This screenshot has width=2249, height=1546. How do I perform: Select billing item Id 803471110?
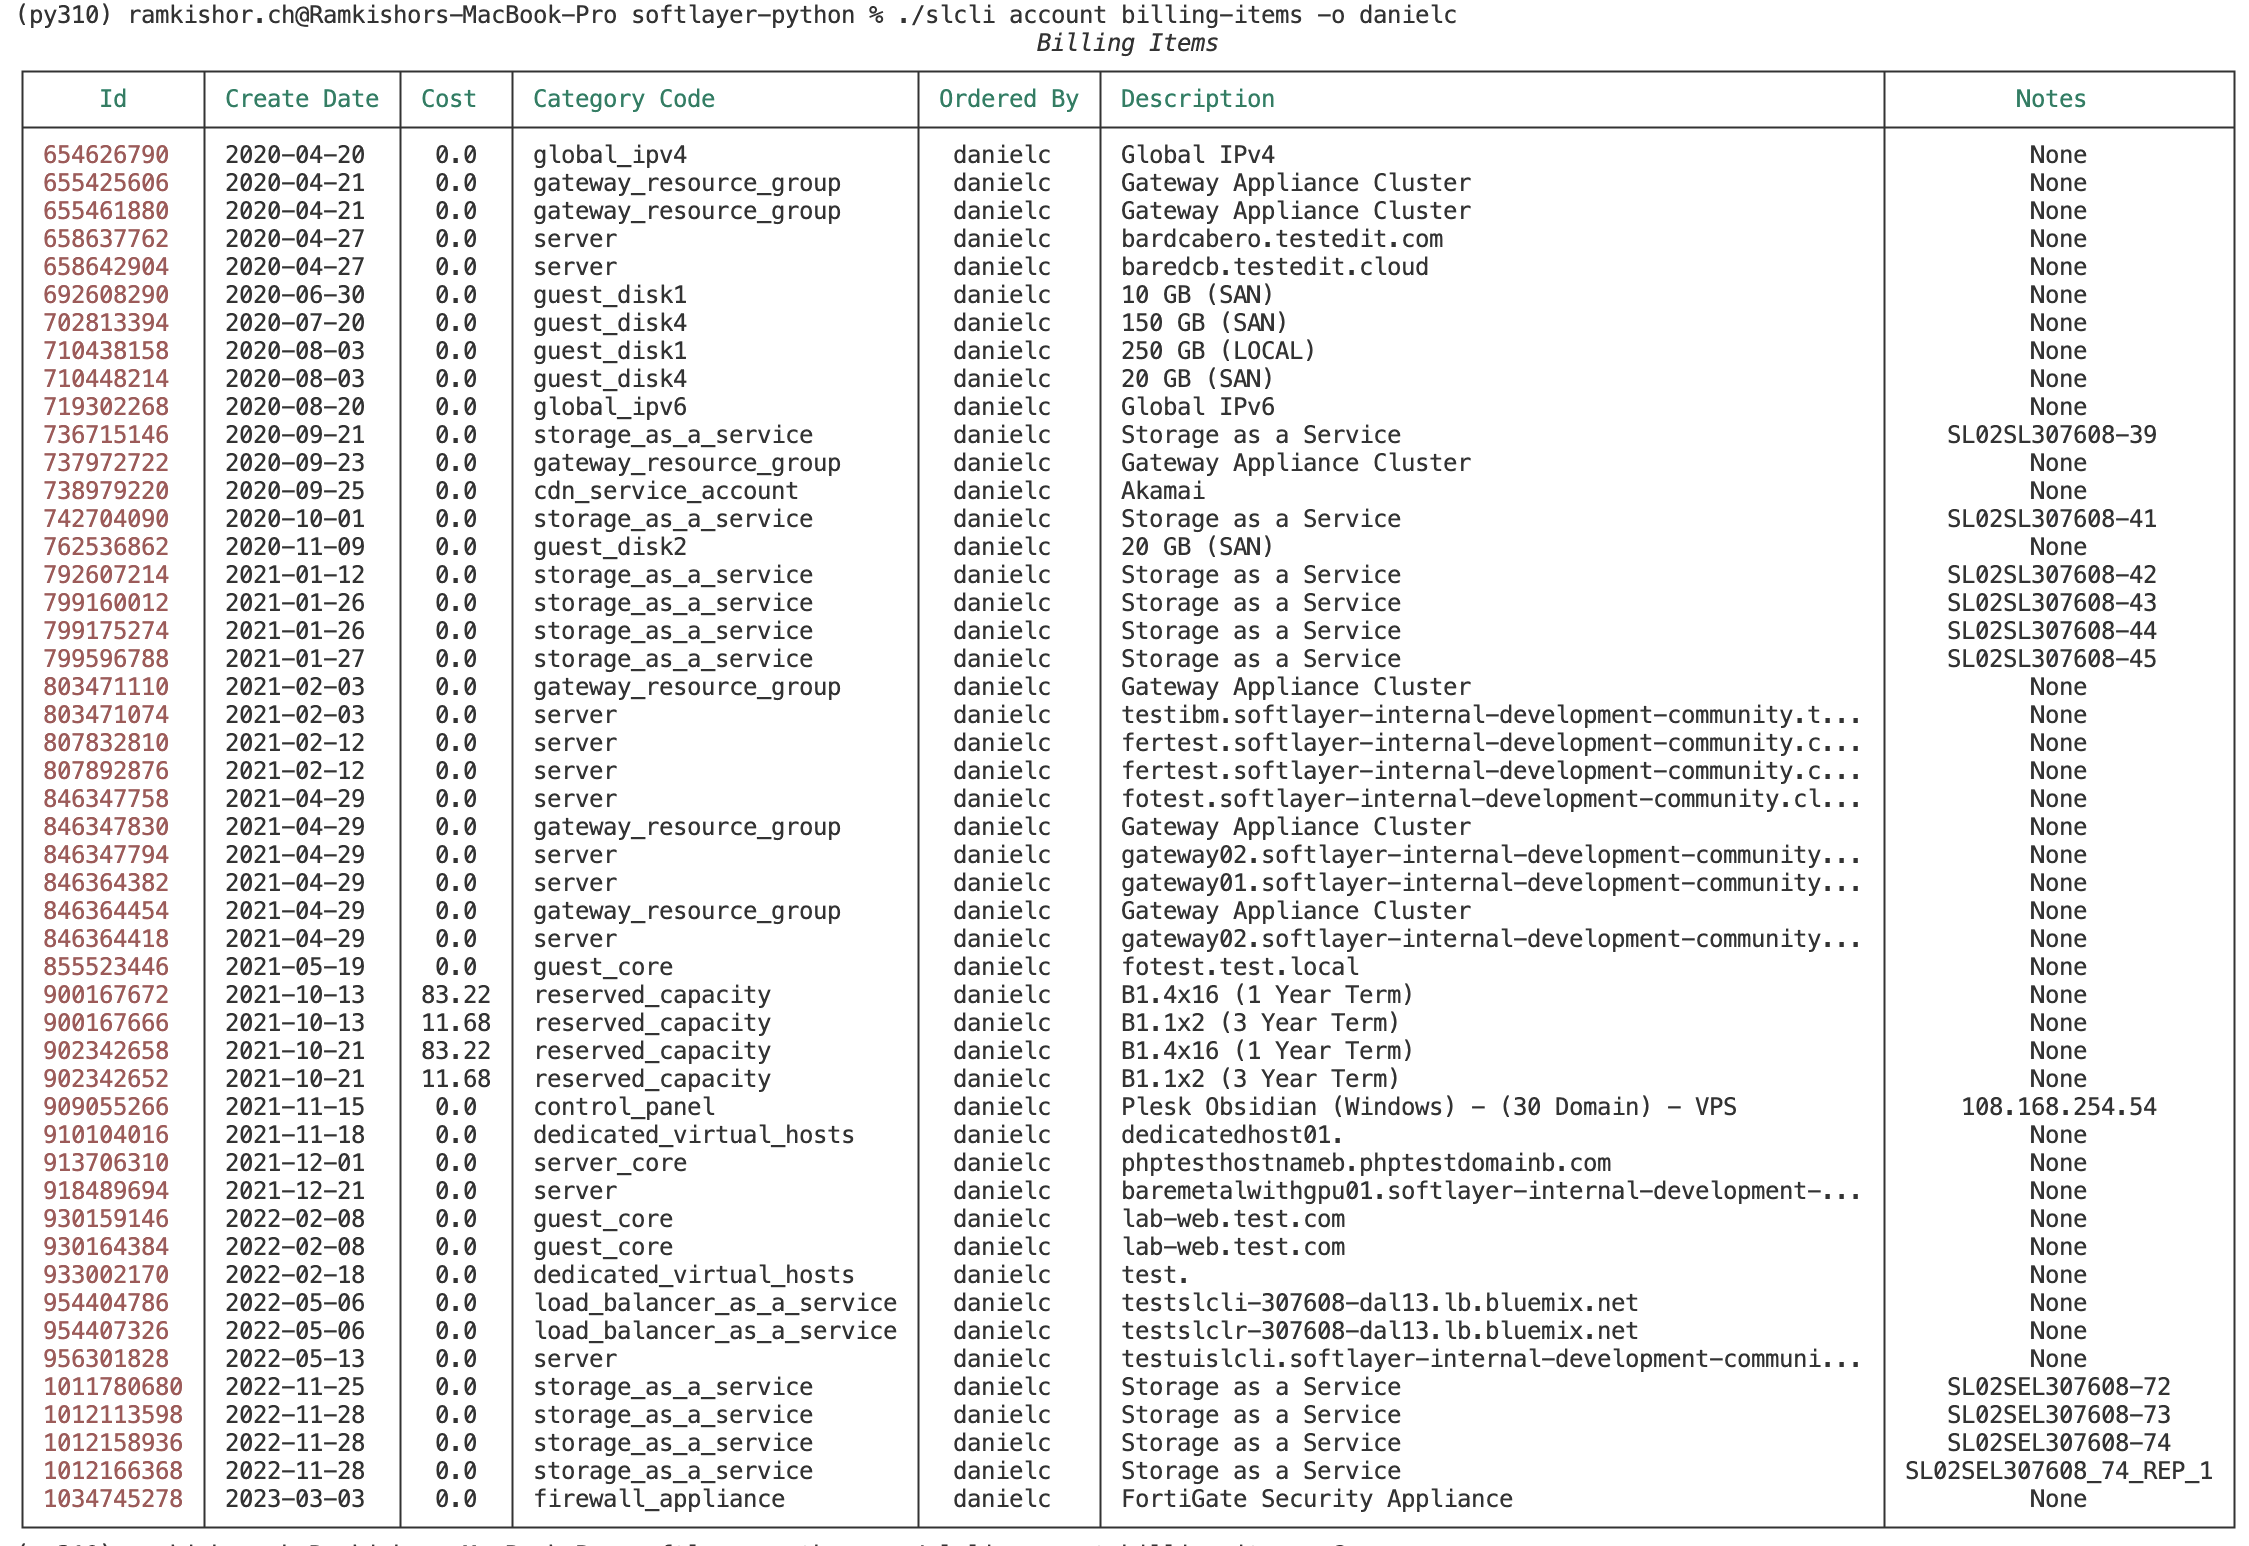[x=106, y=687]
